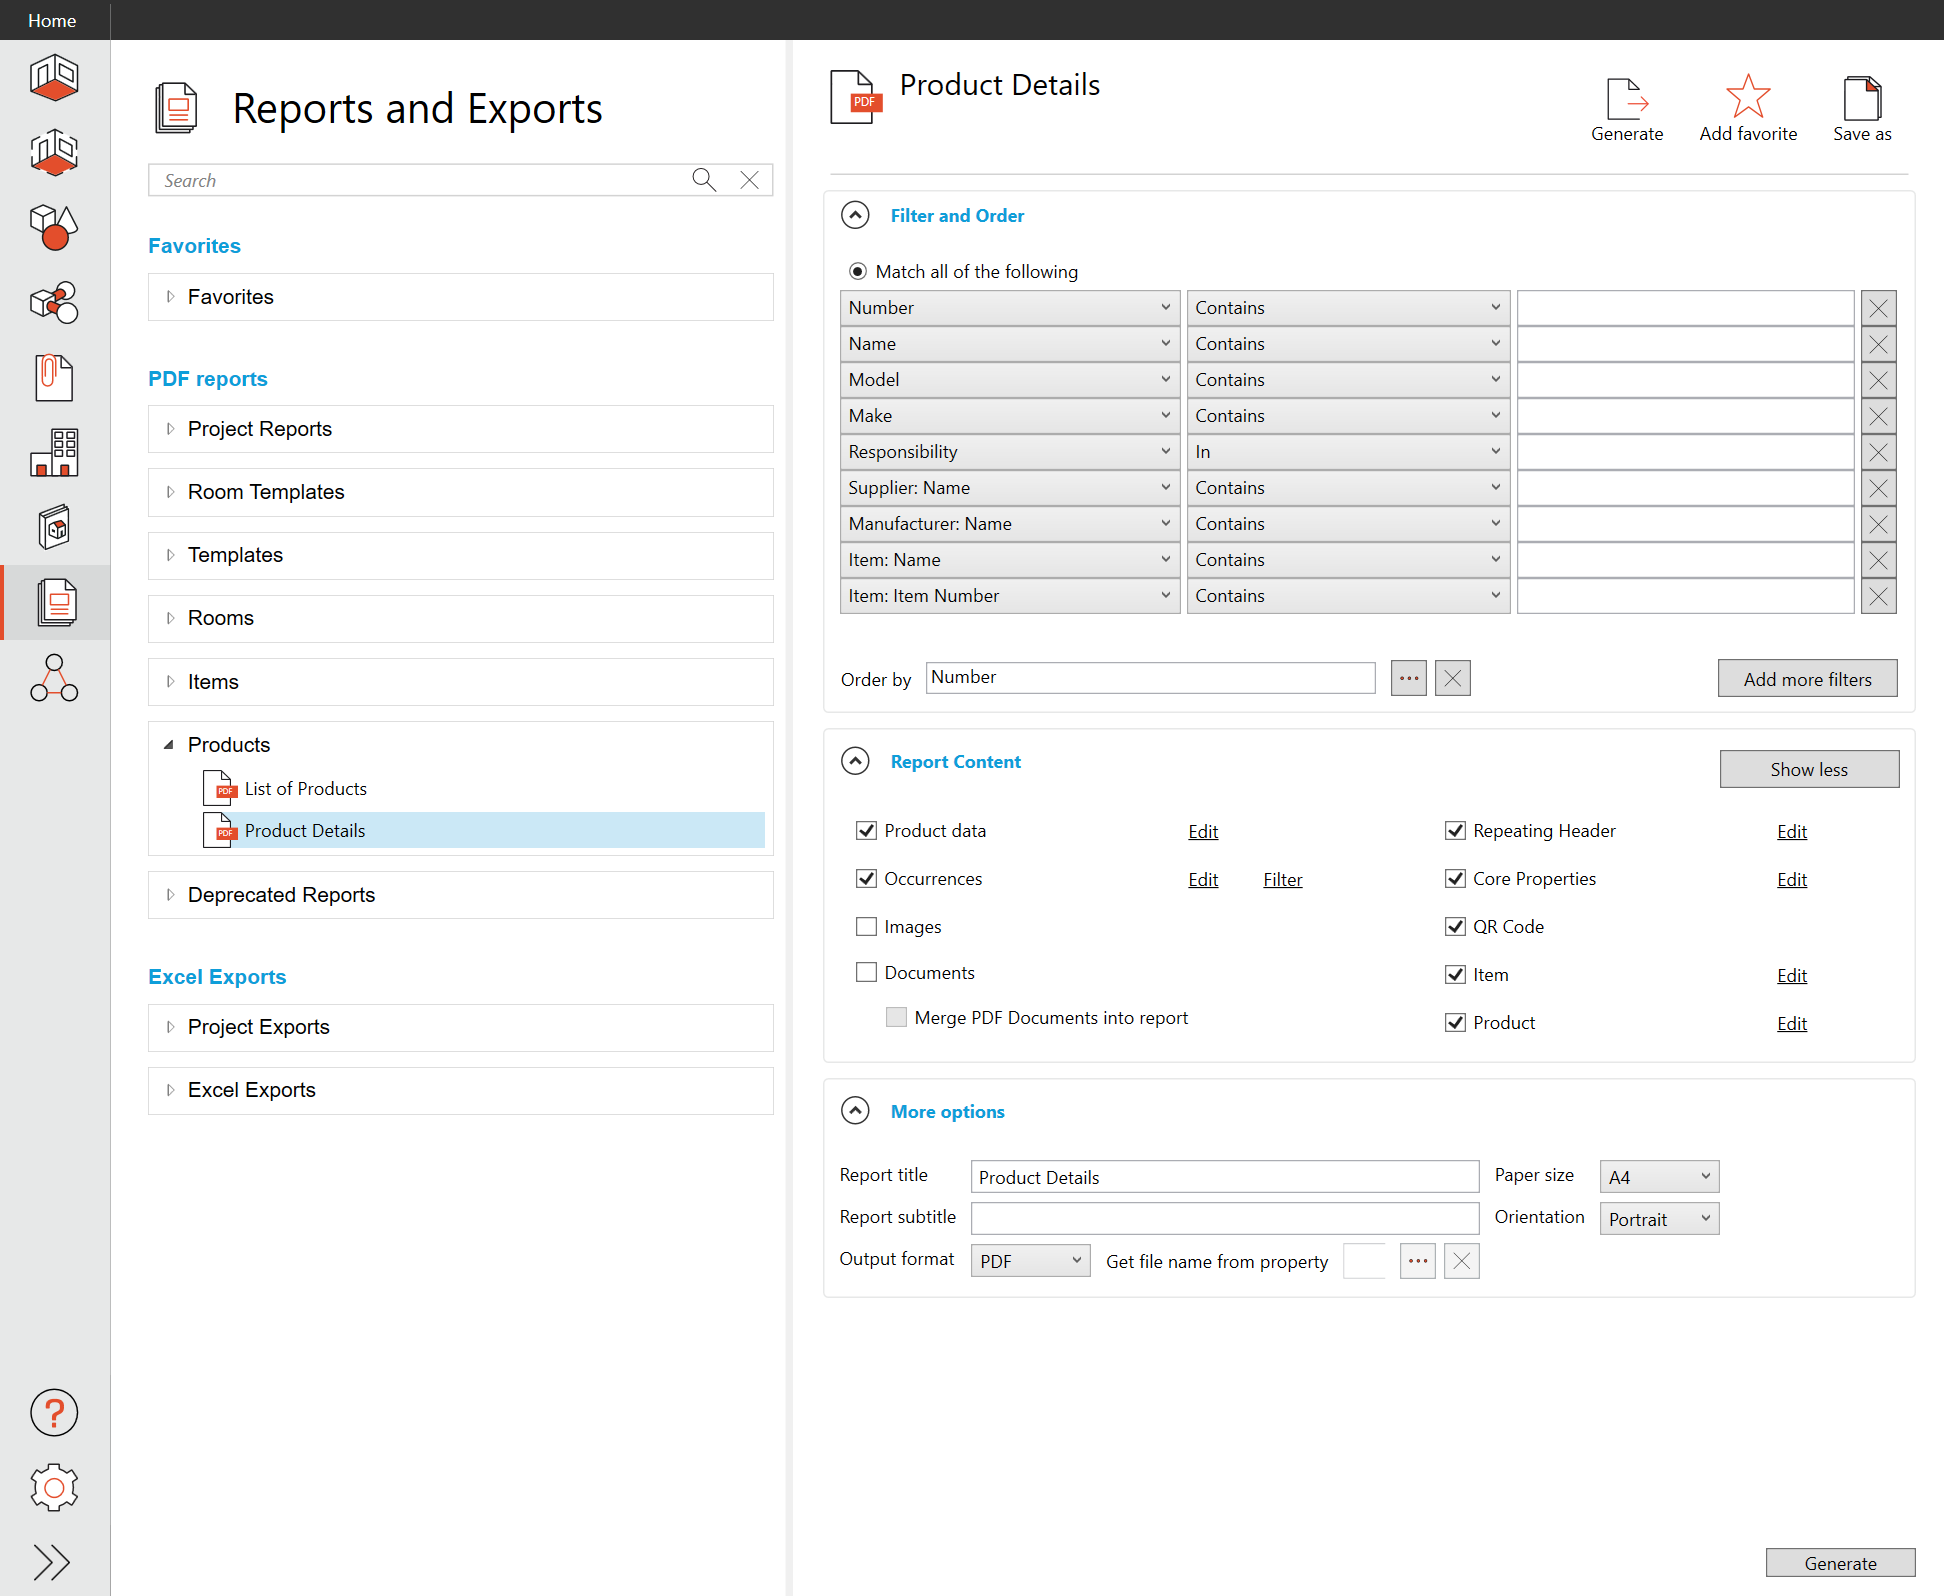
Task: Open the Home tab
Action: 52,20
